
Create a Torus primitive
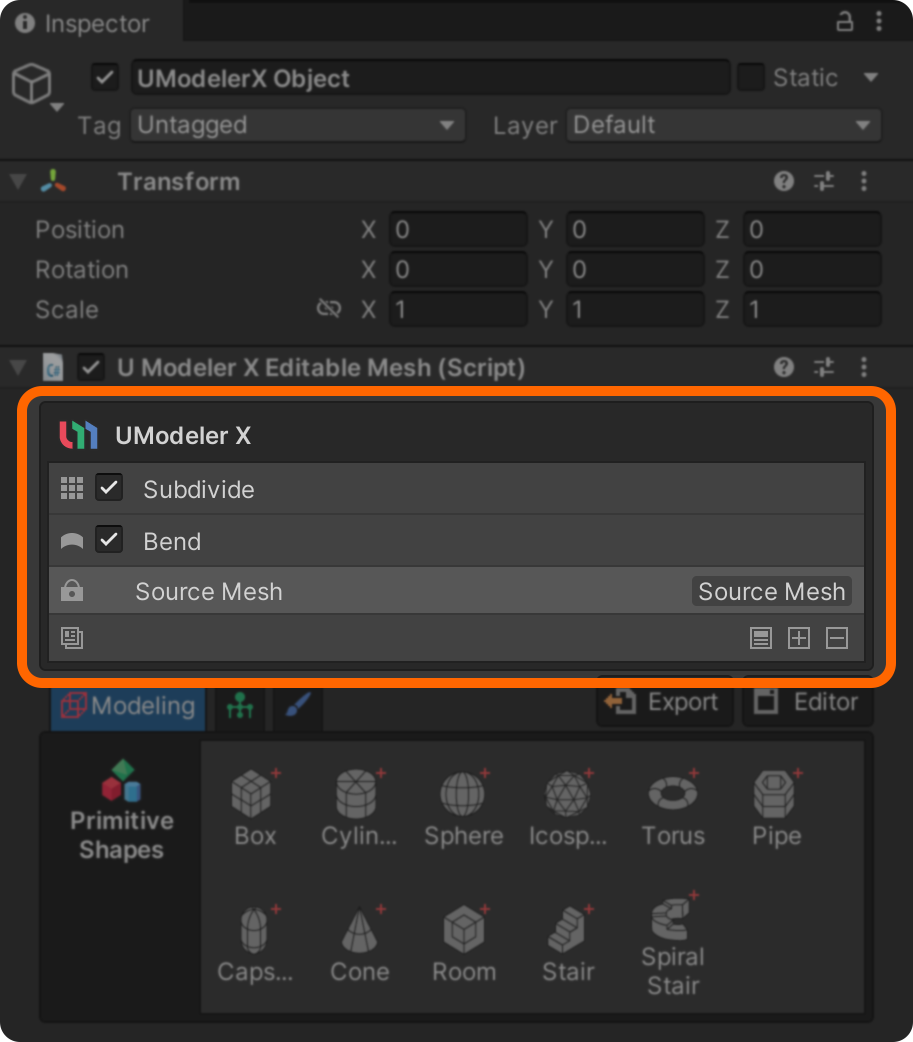[x=673, y=808]
